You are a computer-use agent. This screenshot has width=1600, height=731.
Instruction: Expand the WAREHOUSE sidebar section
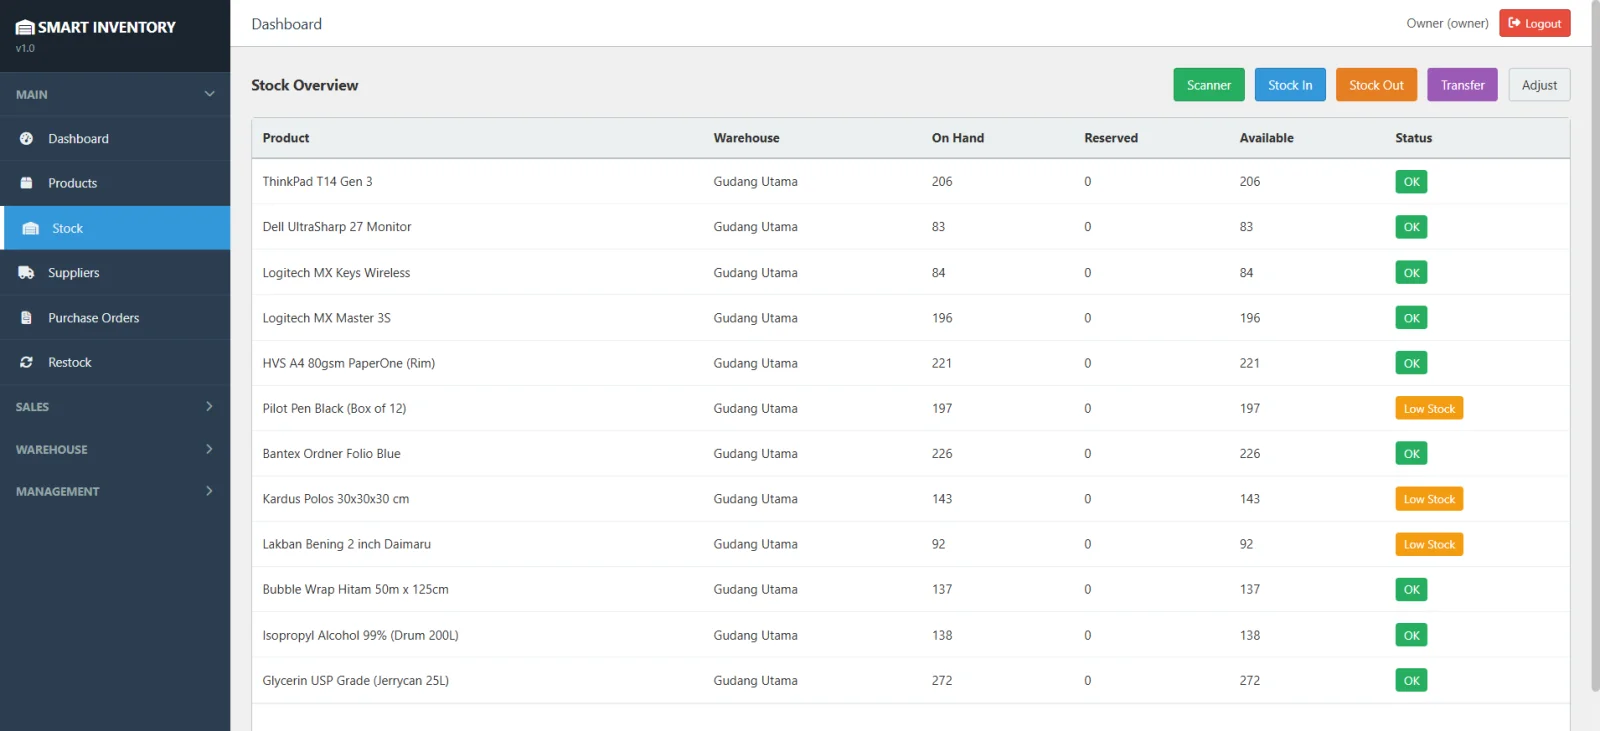click(x=209, y=450)
